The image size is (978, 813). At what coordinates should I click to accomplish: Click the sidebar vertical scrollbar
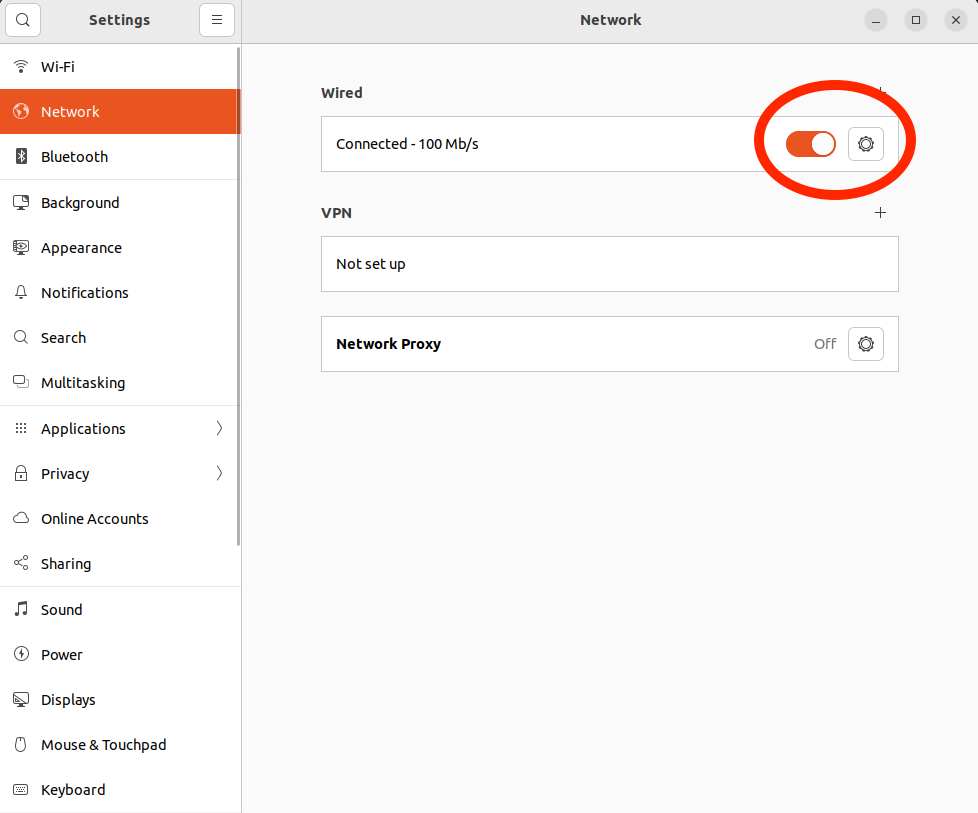(x=238, y=297)
